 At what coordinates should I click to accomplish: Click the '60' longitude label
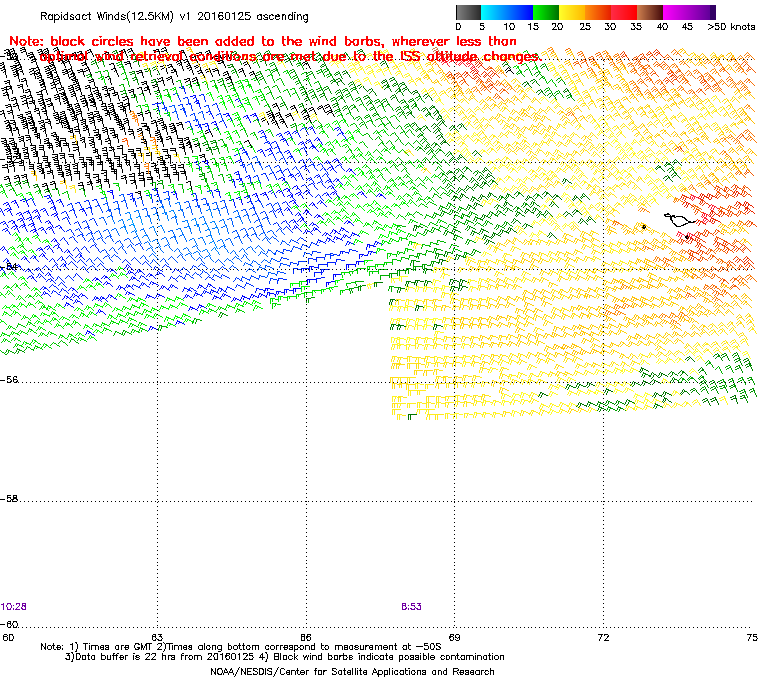[x=8, y=637]
